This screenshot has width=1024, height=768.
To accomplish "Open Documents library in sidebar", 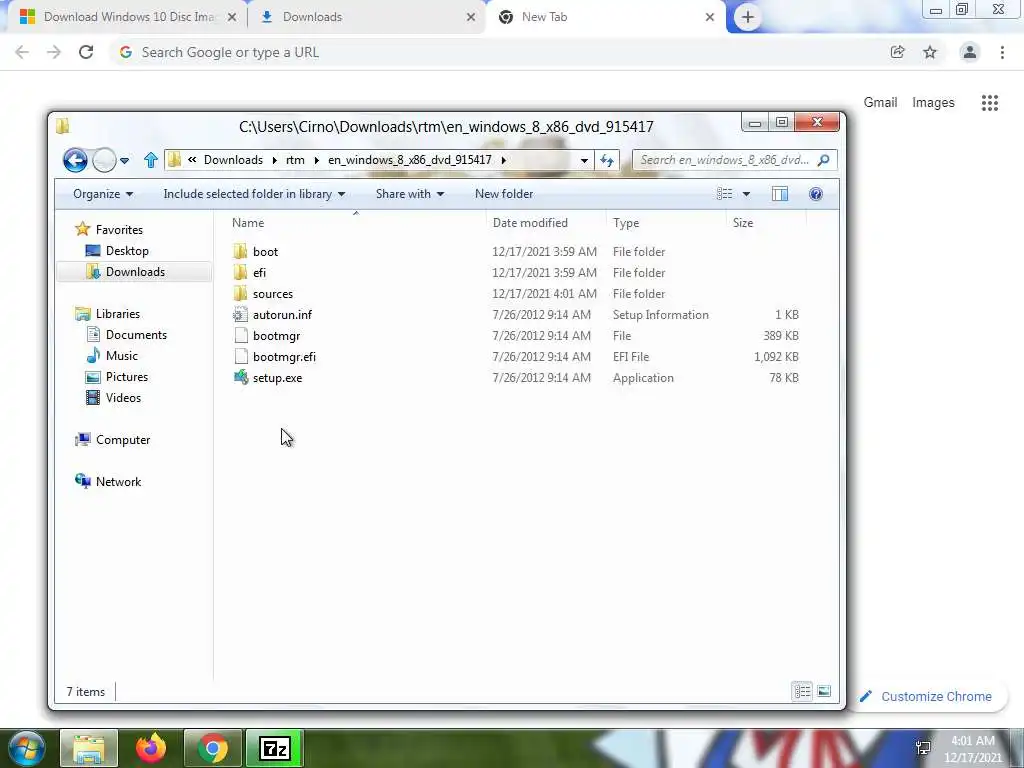I will pyautogui.click(x=136, y=335).
